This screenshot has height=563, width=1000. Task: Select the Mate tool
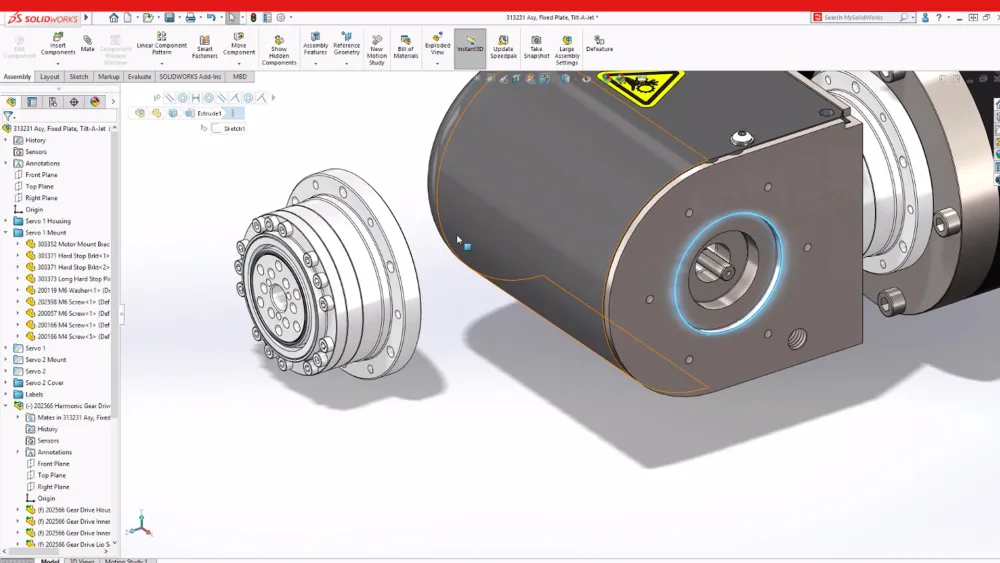point(87,43)
